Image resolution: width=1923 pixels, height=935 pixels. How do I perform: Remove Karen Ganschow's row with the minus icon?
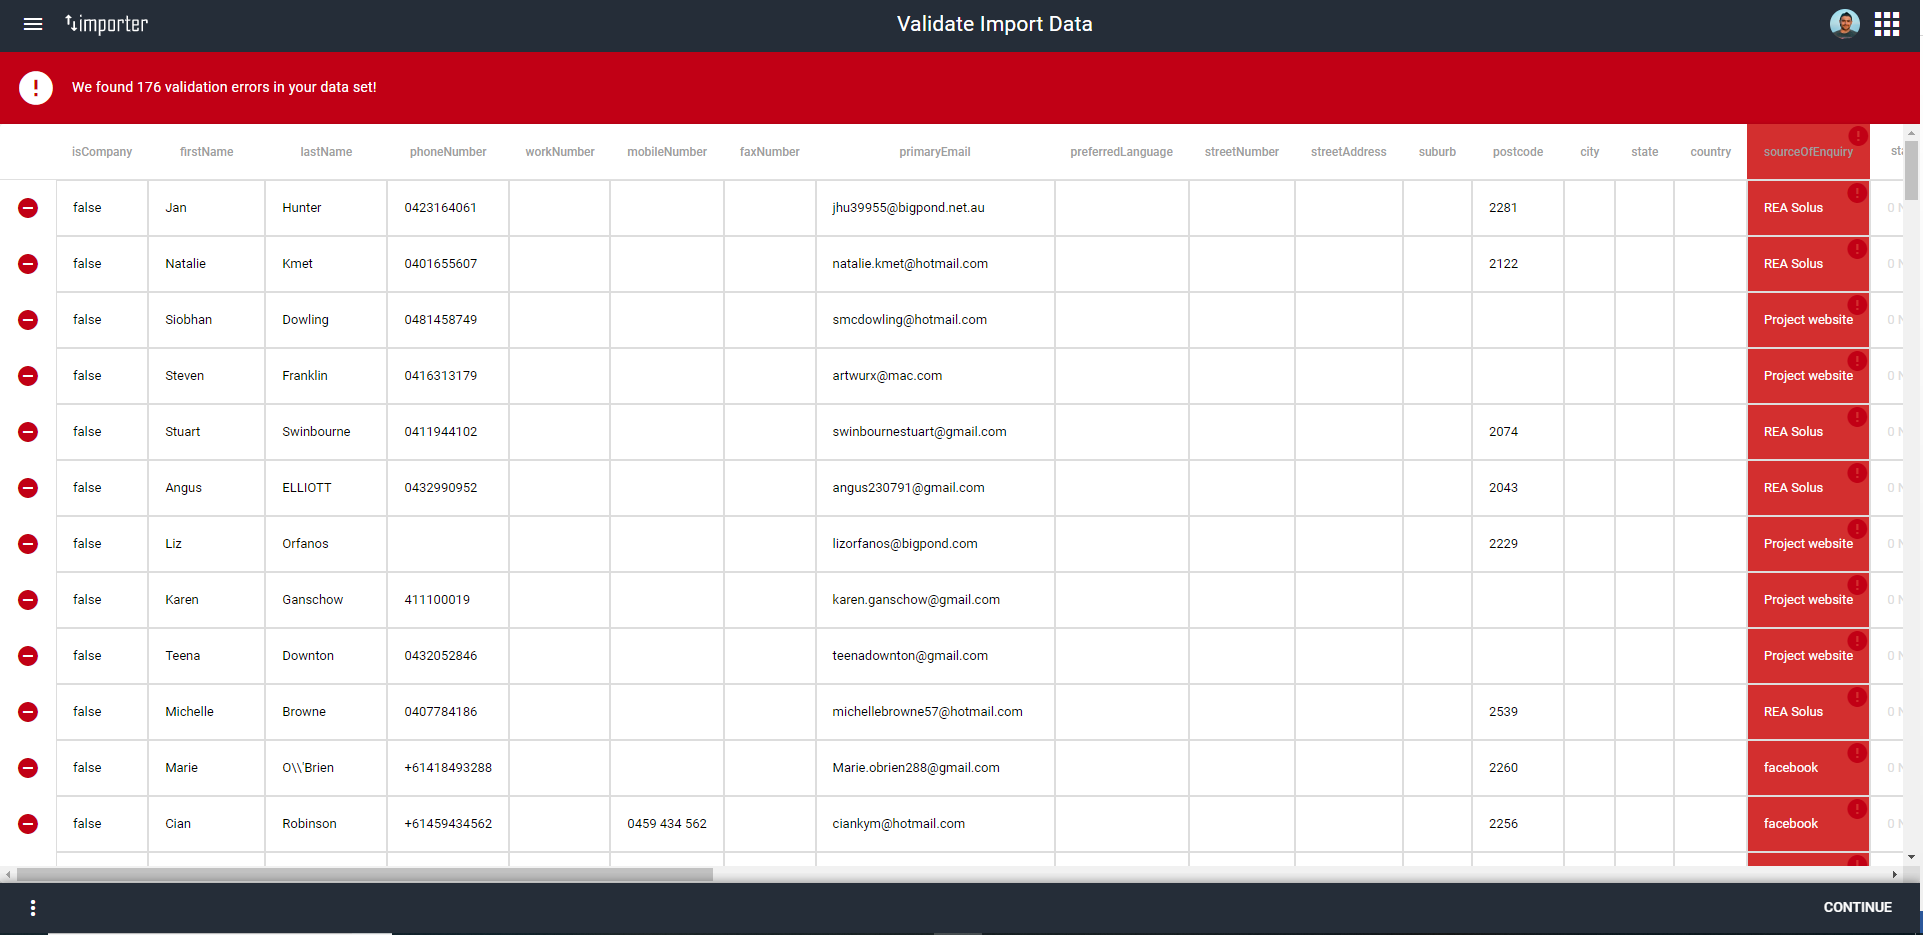point(28,600)
